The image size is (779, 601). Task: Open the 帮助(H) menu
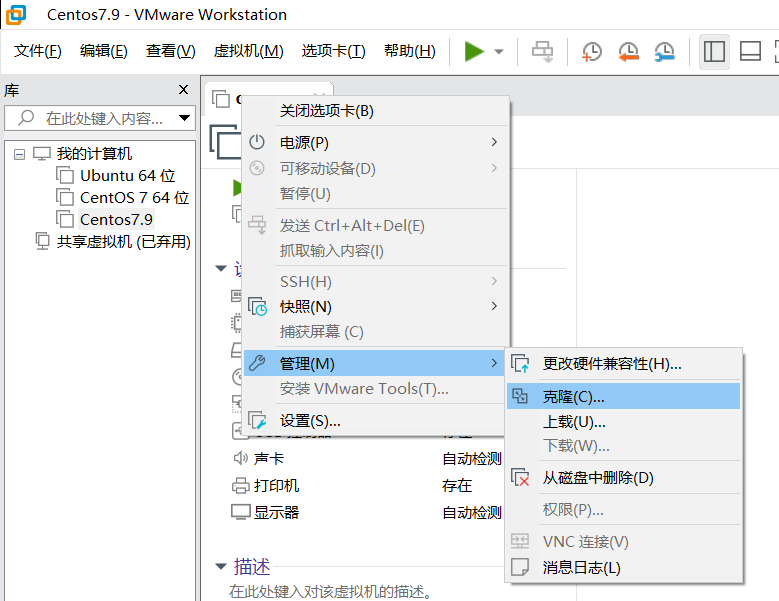pyautogui.click(x=410, y=51)
